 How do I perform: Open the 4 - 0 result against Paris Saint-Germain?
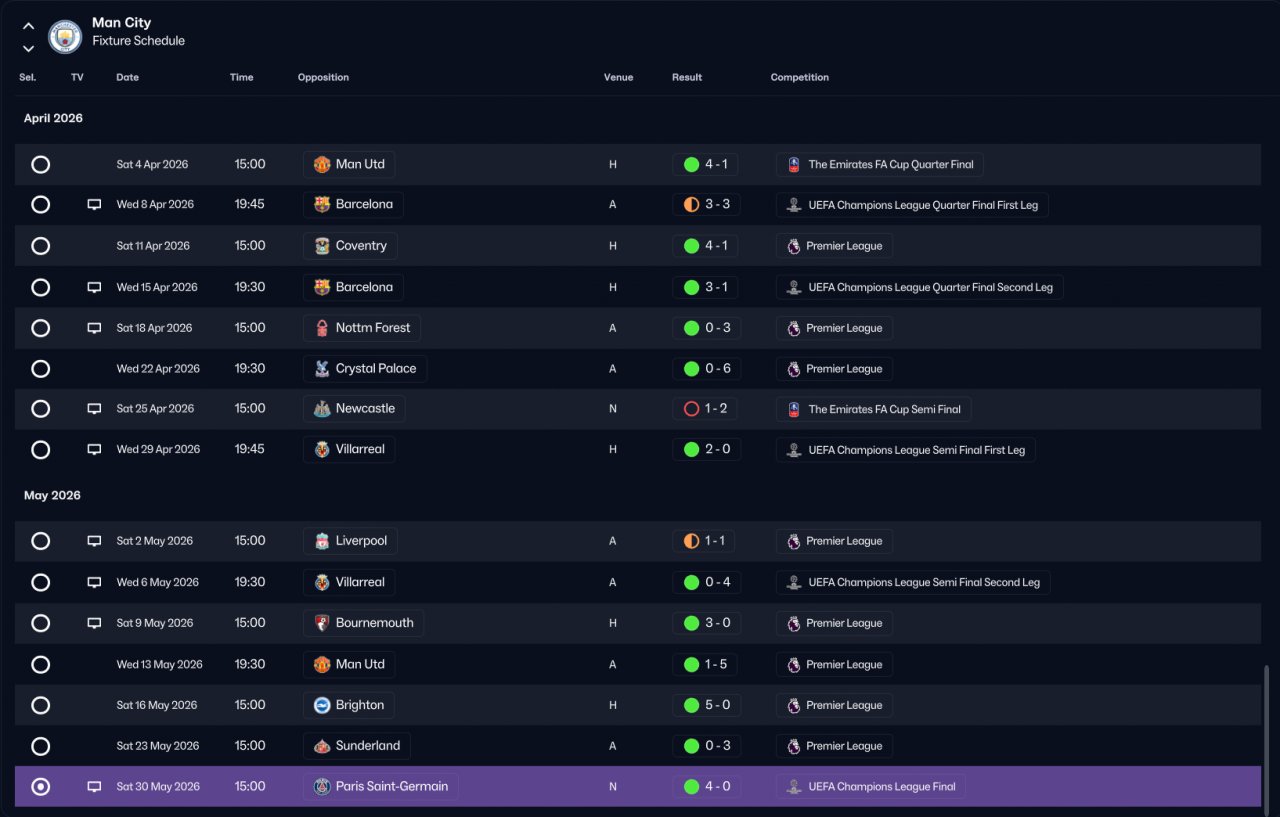(706, 786)
